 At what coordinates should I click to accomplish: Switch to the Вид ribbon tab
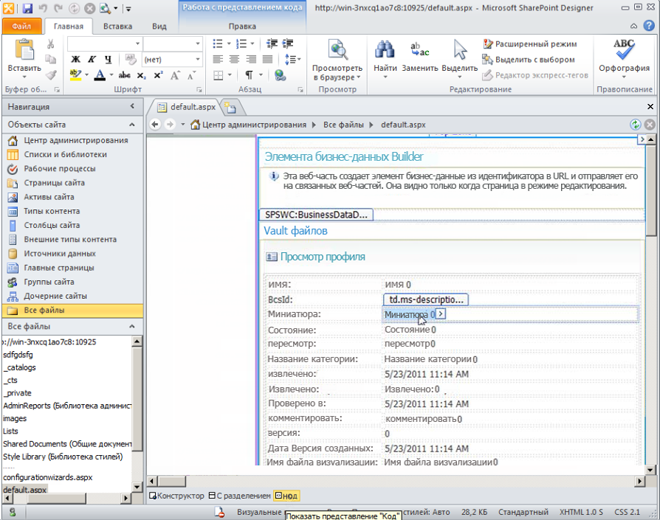pos(159,26)
